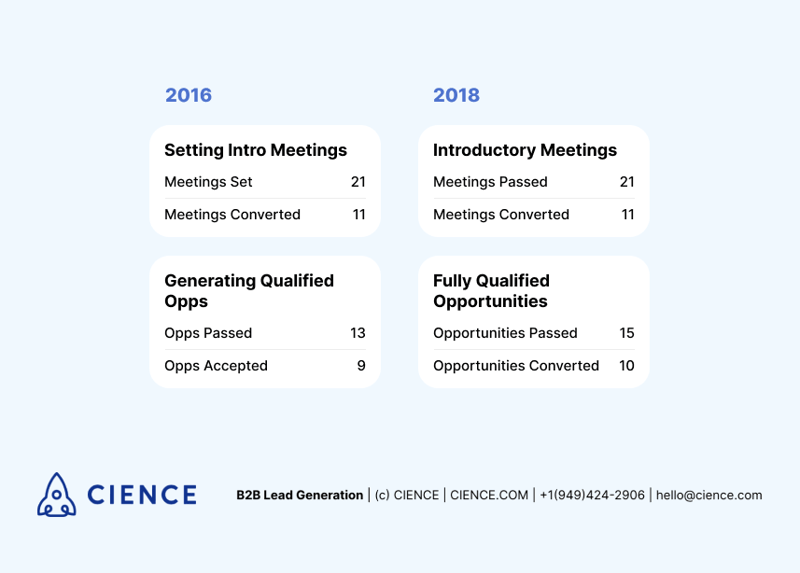Open the Introductory Meetings card title
This screenshot has width=800, height=573.
tap(525, 150)
